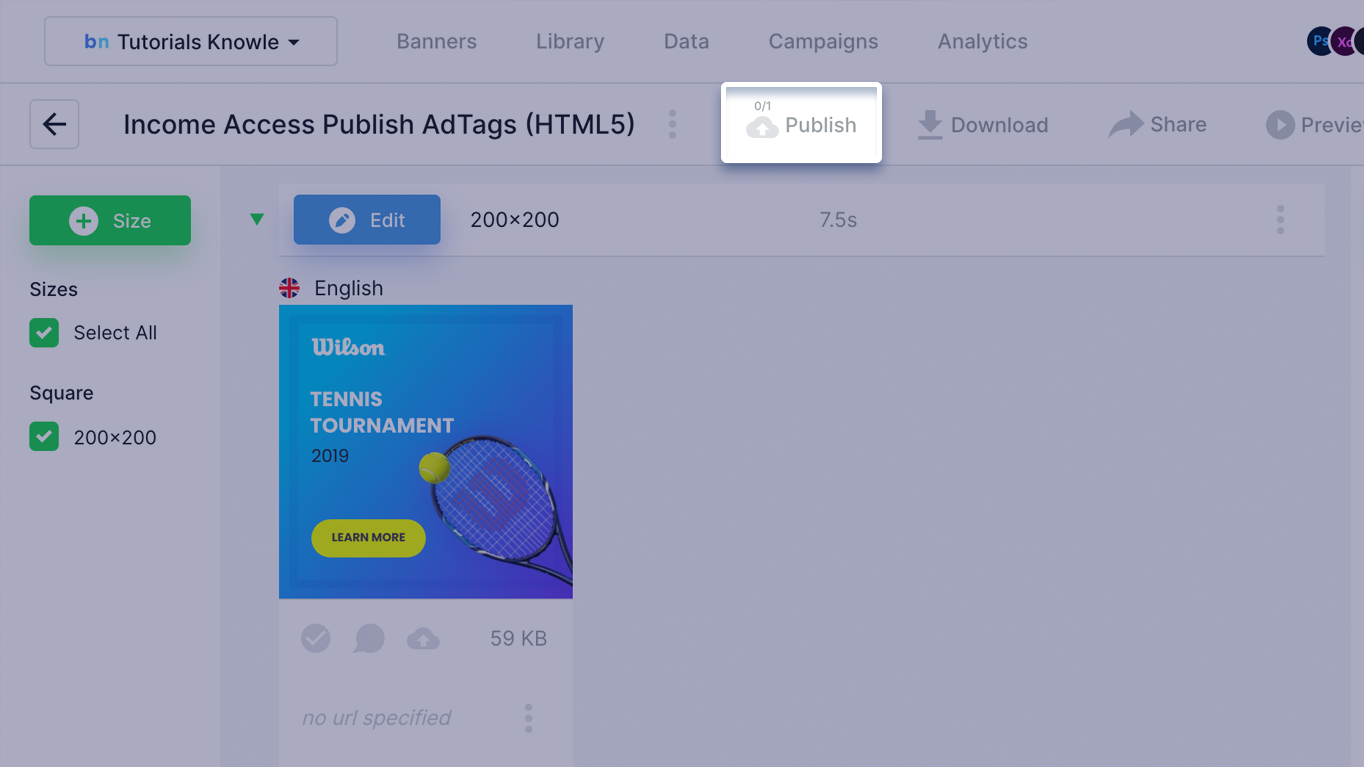Toggle the Select All sizes checkbox
This screenshot has height=767, width=1364.
tap(44, 333)
